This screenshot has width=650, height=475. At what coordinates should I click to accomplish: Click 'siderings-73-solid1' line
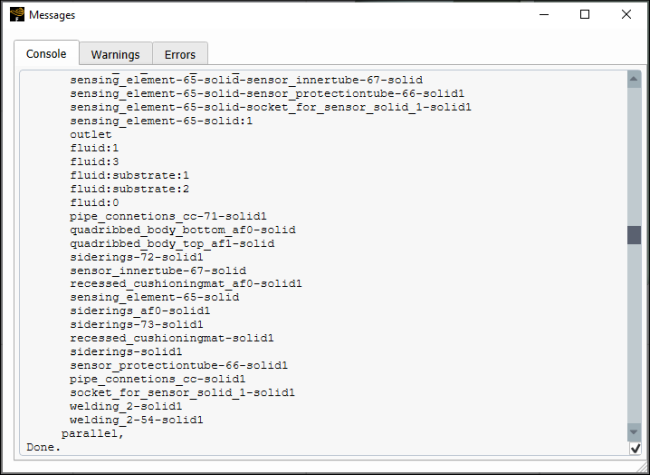click(136, 324)
